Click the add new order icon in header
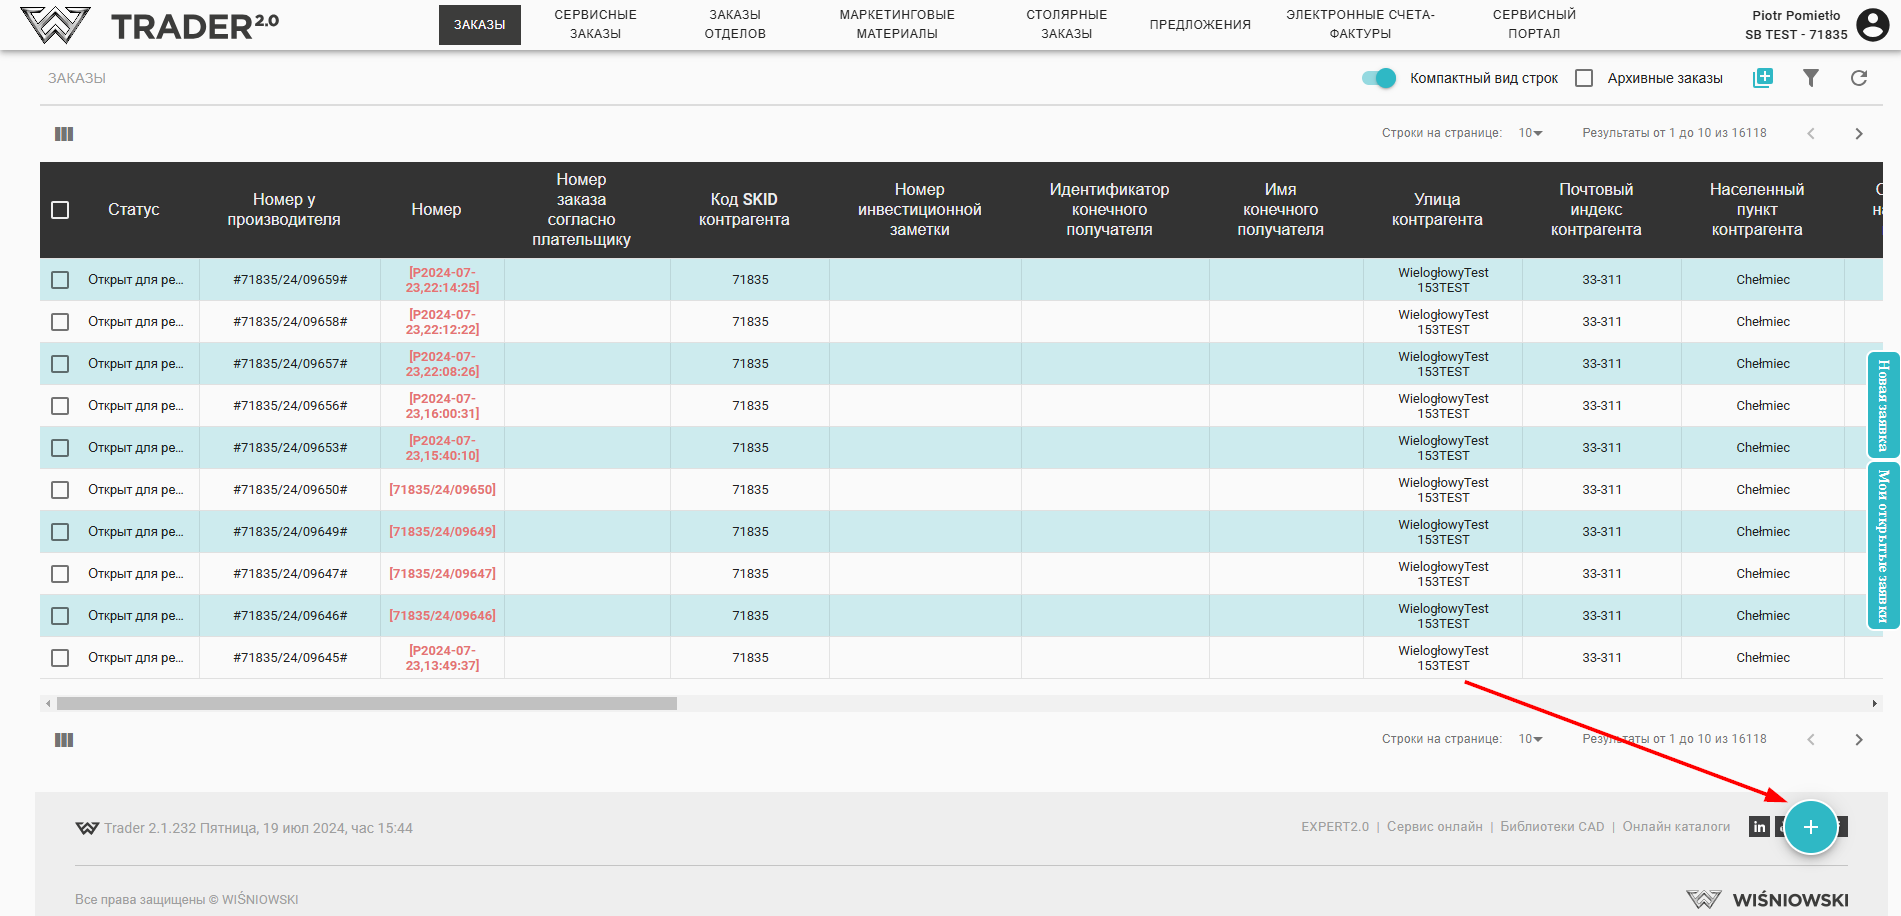Viewport: 1901px width, 916px height. pyautogui.click(x=1762, y=78)
